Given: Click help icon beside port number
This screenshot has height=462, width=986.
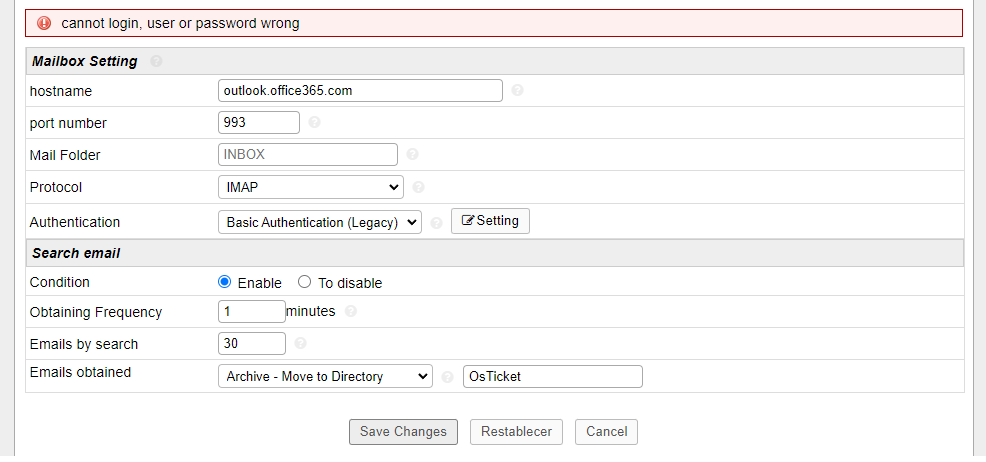Looking at the screenshot, I should point(314,123).
